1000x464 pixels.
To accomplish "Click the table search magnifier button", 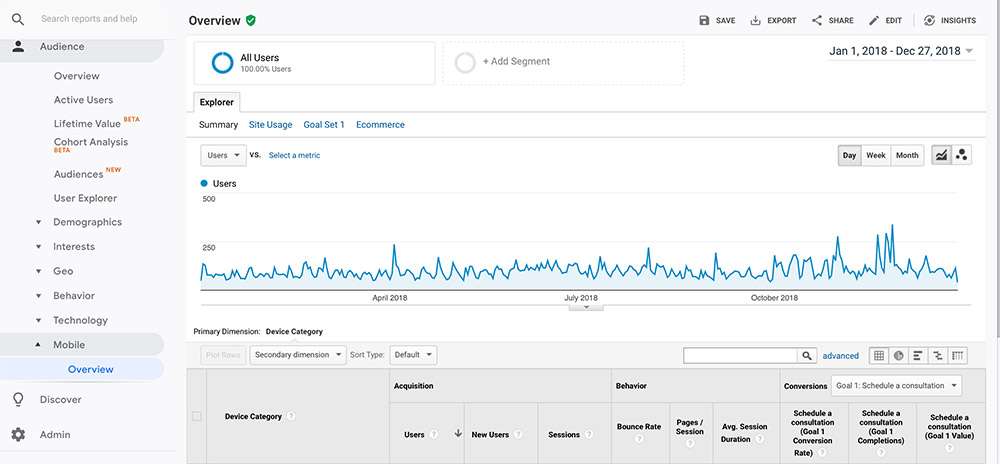I will [x=807, y=356].
